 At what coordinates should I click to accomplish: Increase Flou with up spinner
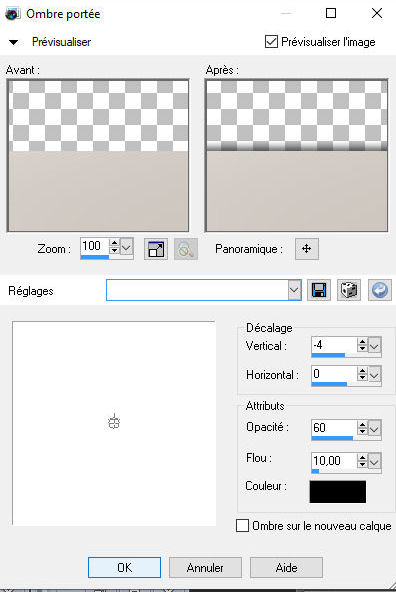click(362, 457)
